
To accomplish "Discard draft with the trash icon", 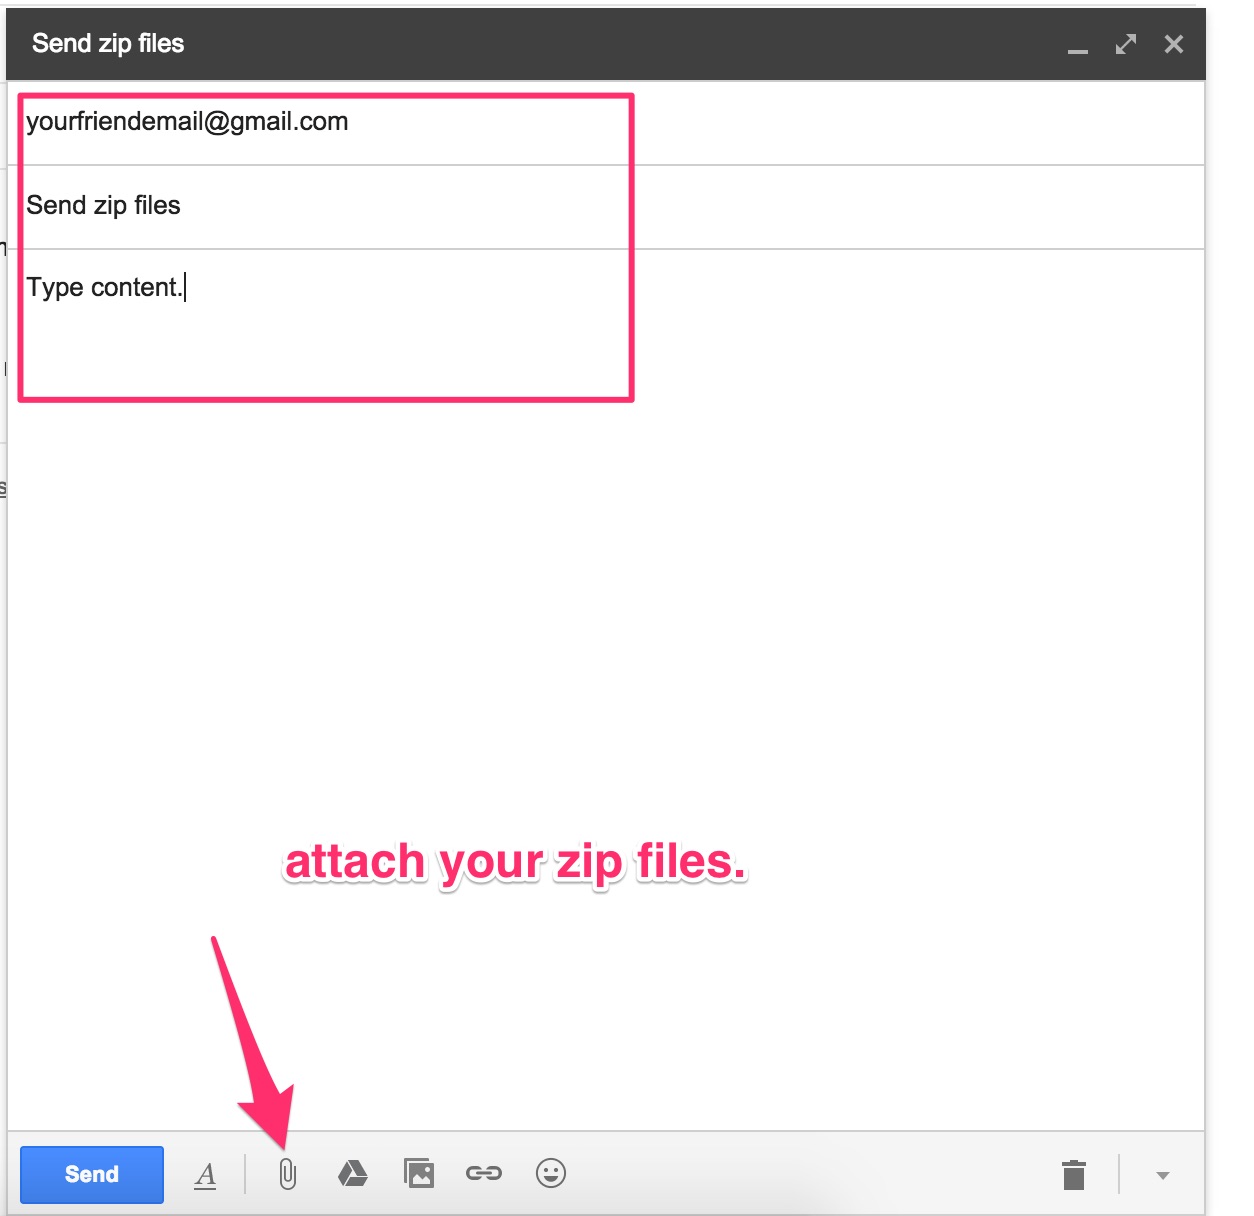I will [x=1074, y=1175].
